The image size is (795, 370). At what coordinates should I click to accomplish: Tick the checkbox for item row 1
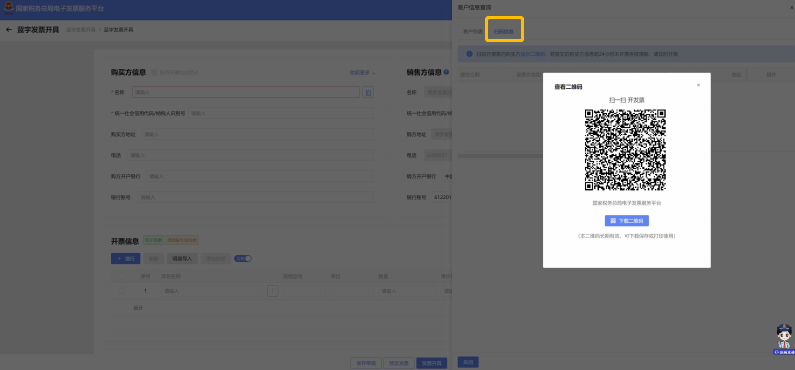click(x=121, y=291)
